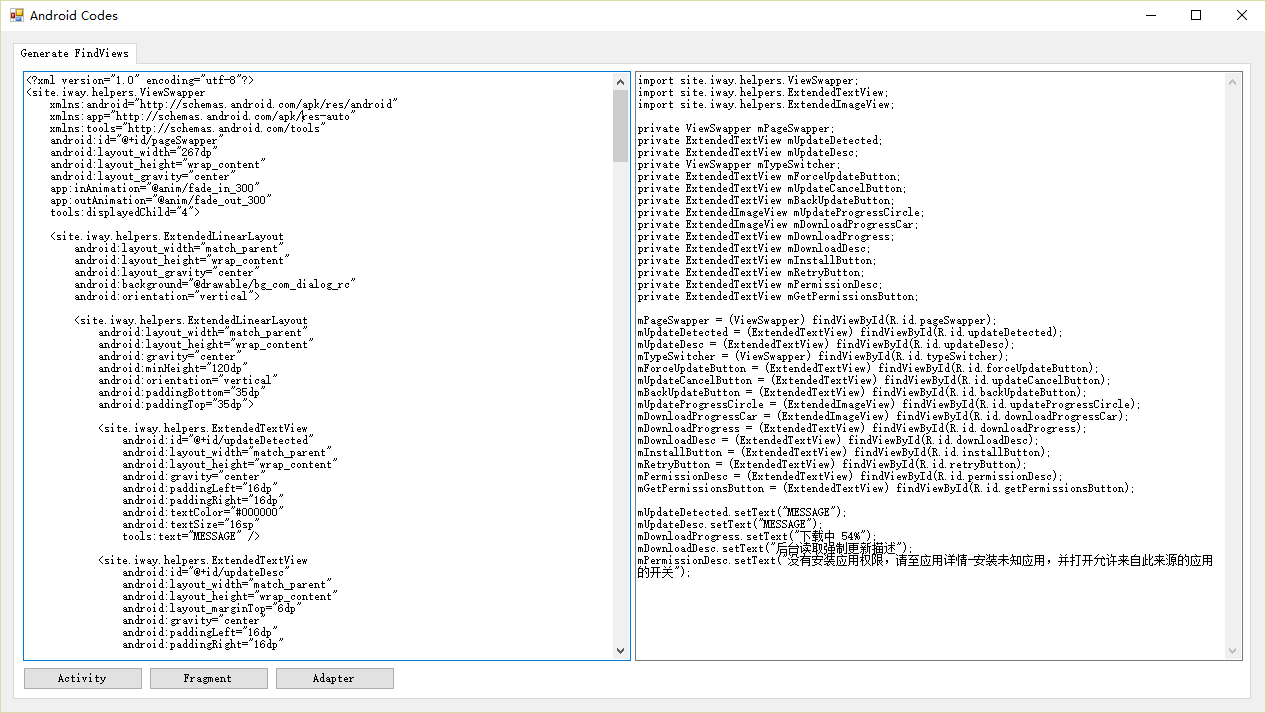Generate code with the Adapter button
The height and width of the screenshot is (713, 1266).
click(x=335, y=678)
